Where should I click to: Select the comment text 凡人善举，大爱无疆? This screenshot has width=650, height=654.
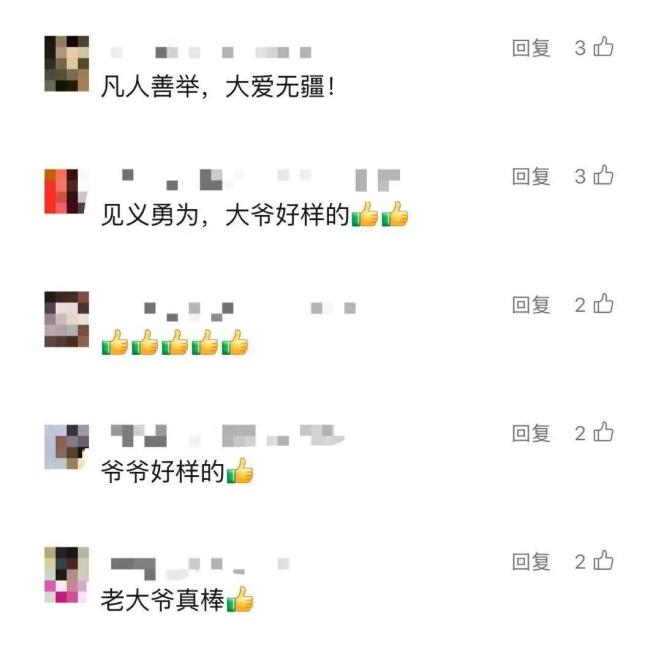pos(217,87)
